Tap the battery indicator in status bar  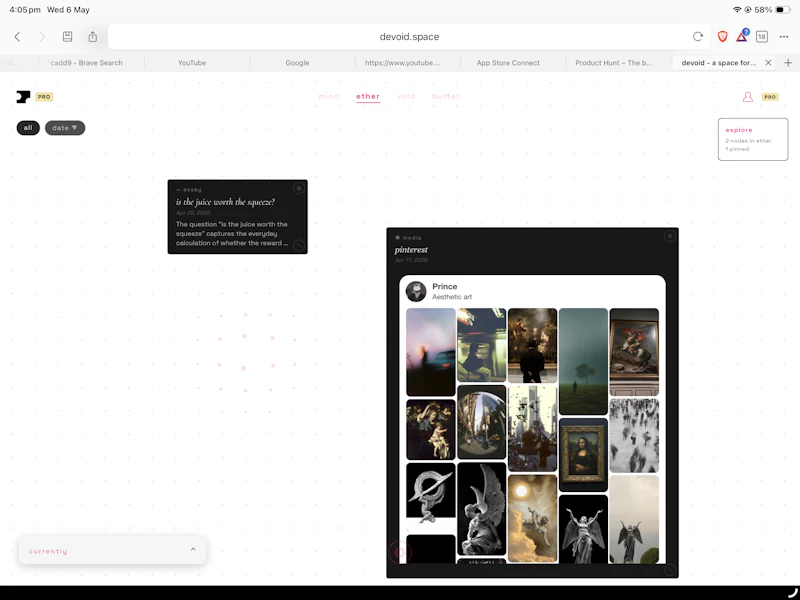point(783,10)
